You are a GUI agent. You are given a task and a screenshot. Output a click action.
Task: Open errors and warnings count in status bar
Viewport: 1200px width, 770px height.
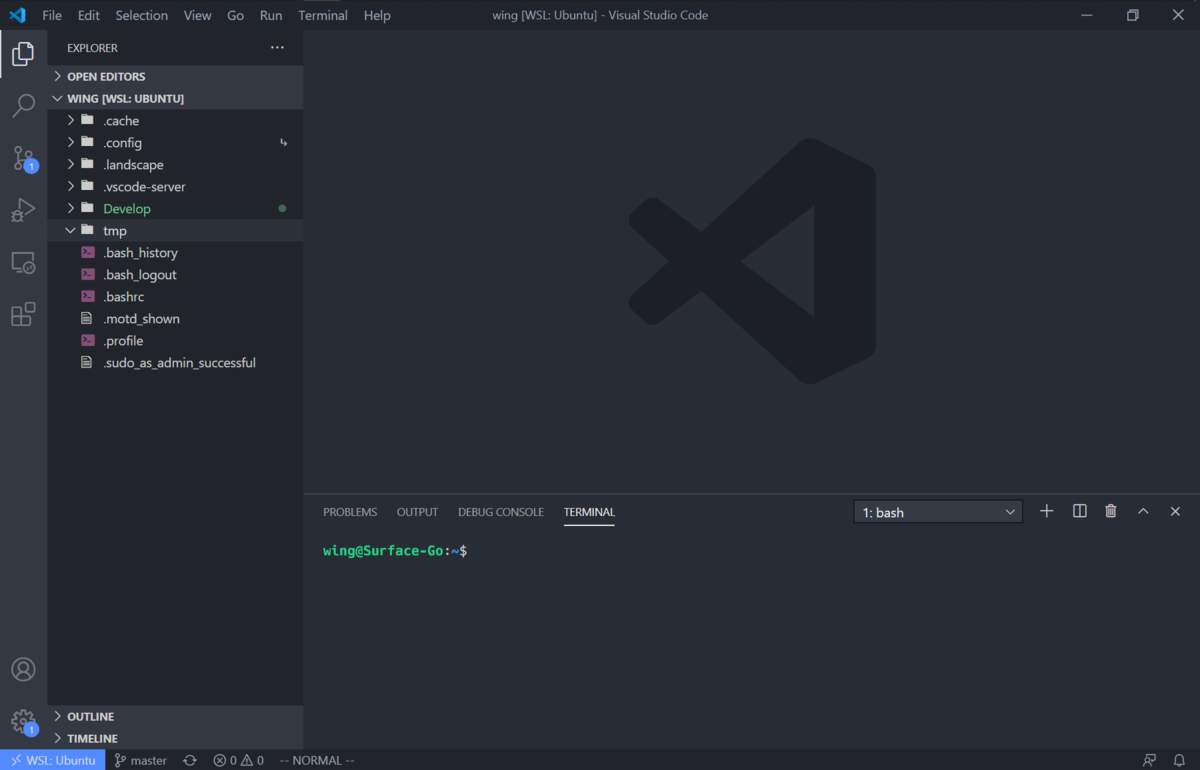point(238,760)
